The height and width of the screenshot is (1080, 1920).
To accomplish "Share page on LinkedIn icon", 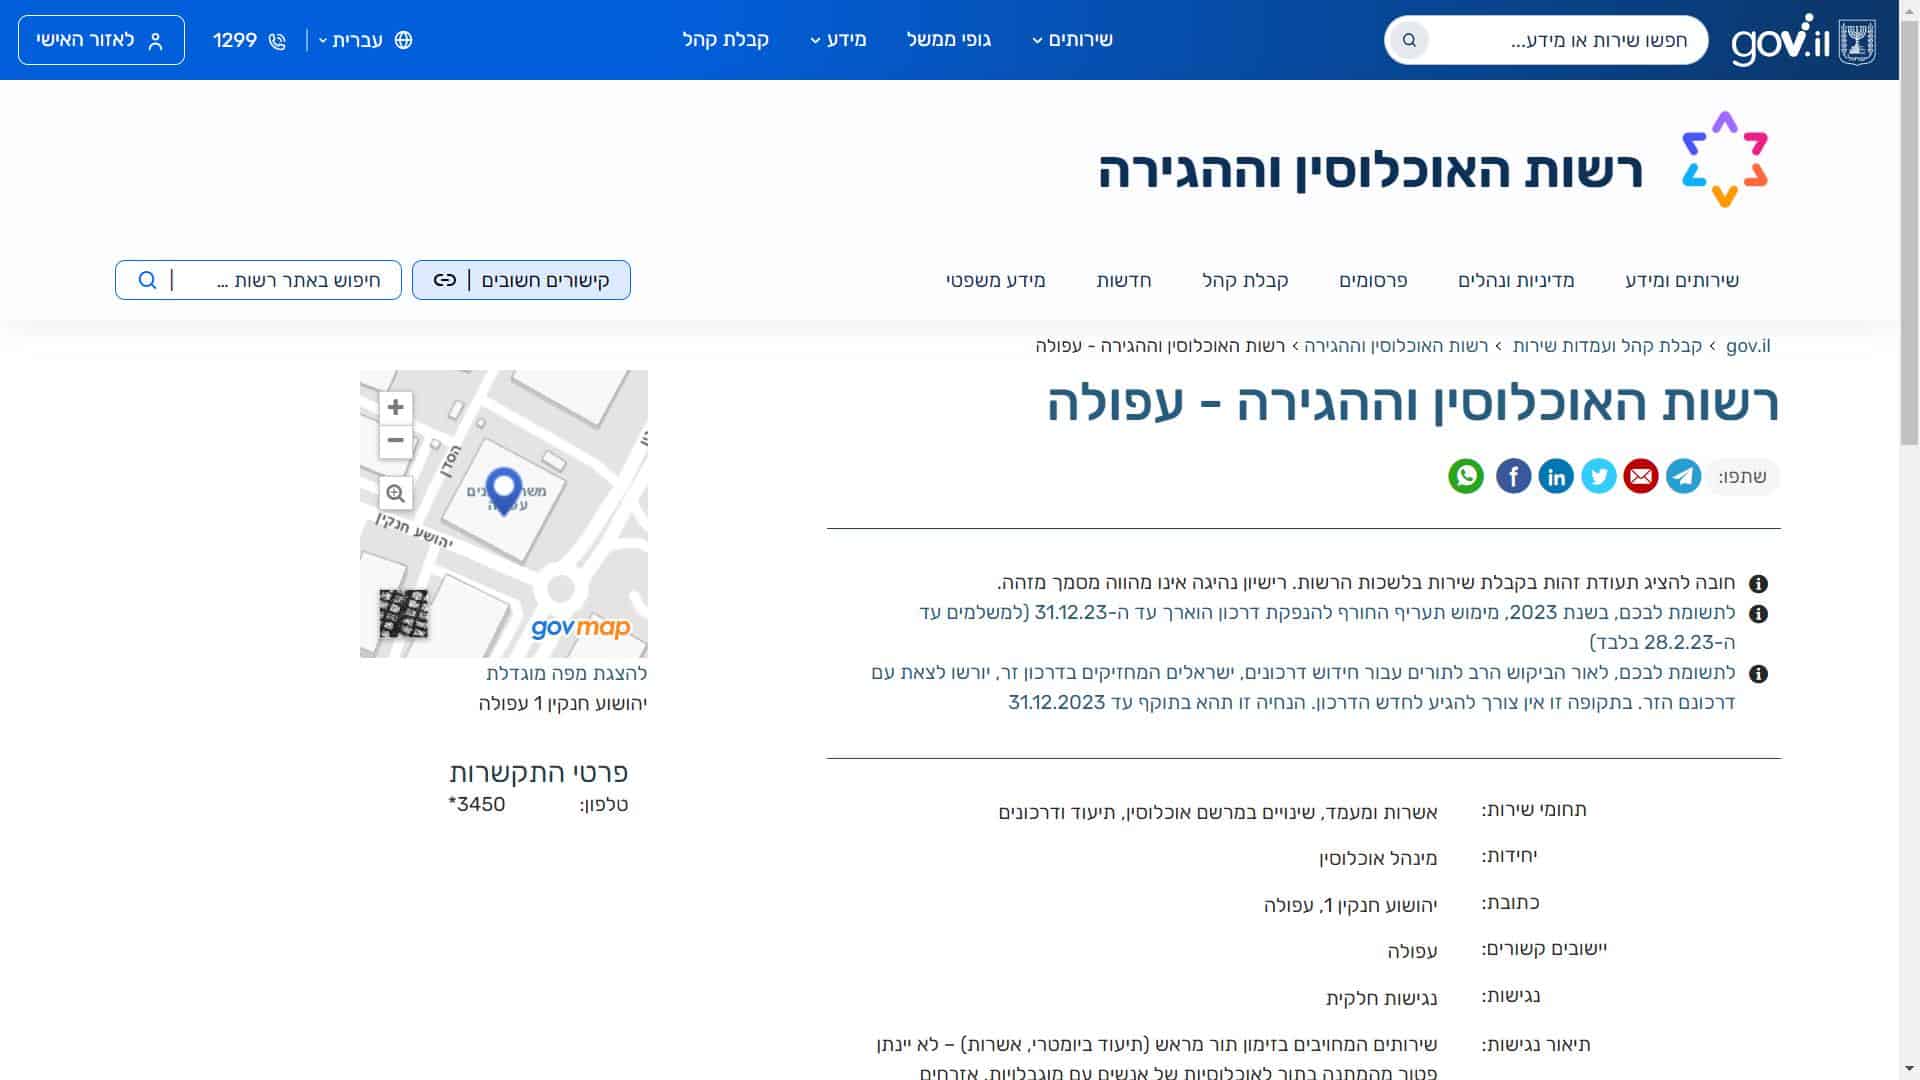I will 1556,476.
